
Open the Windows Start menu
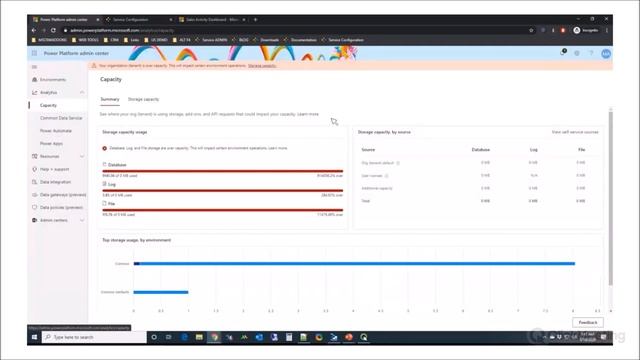pos(35,337)
